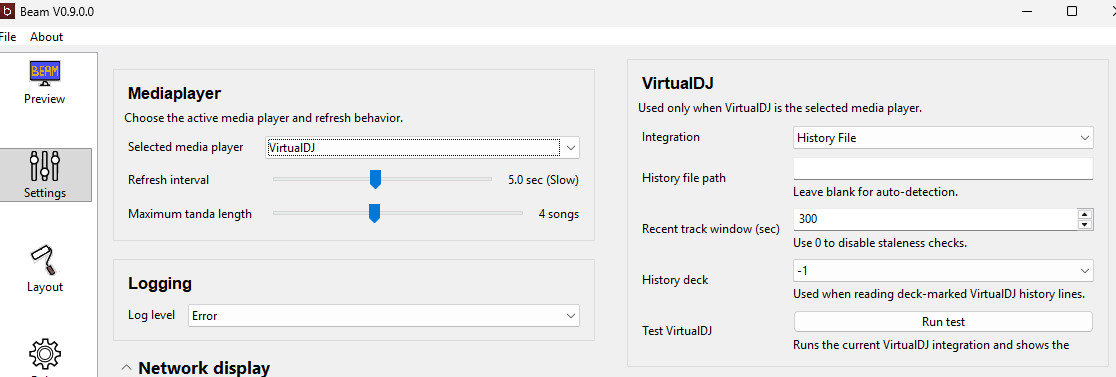The width and height of the screenshot is (1116, 377).
Task: Decrease the Recent track window value
Action: click(x=1085, y=225)
